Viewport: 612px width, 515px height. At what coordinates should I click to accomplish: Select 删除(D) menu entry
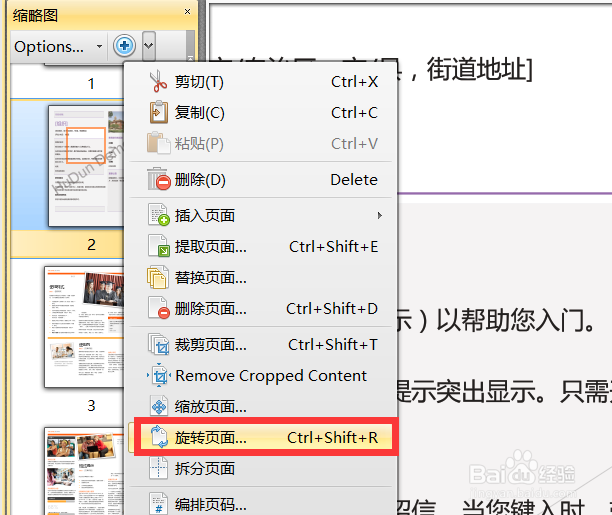pyautogui.click(x=261, y=180)
